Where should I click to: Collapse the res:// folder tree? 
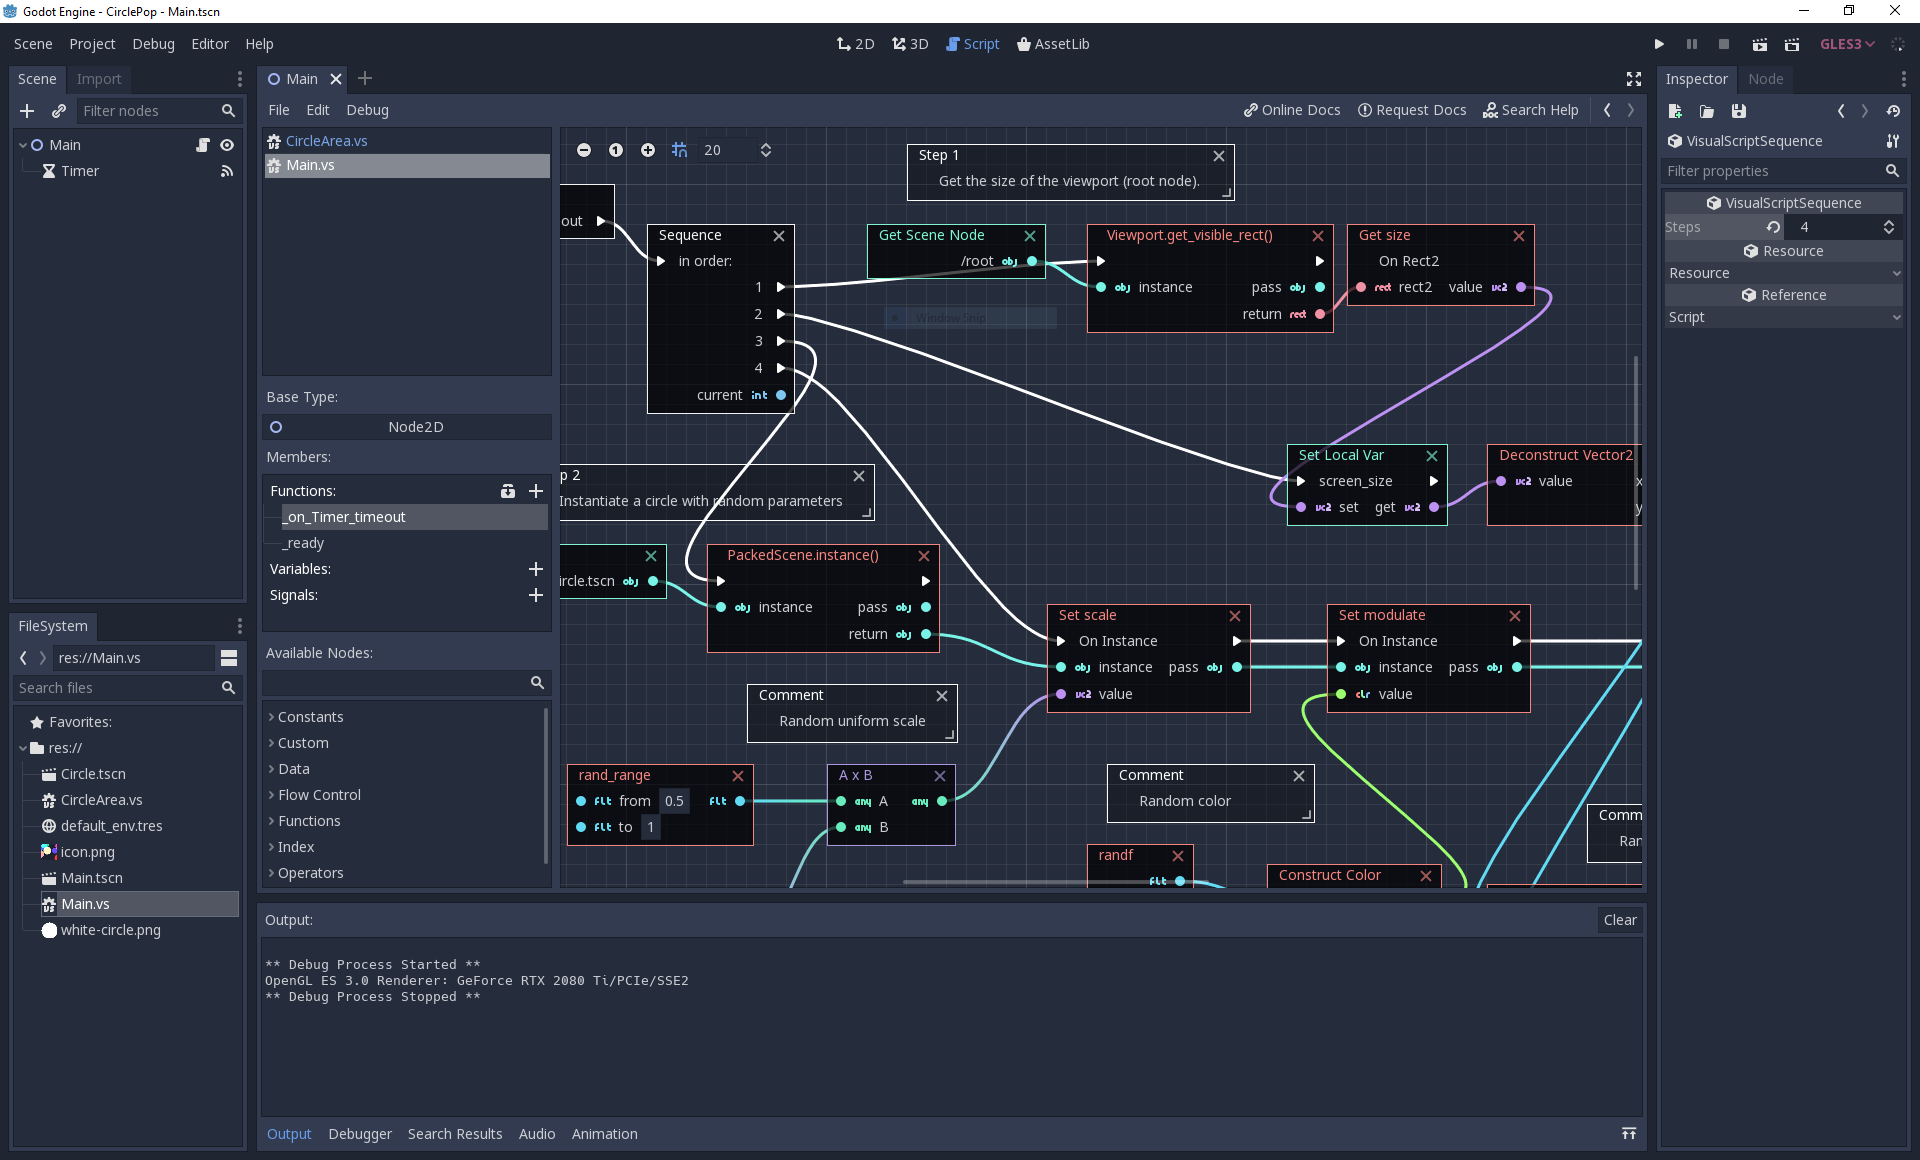coord(22,748)
